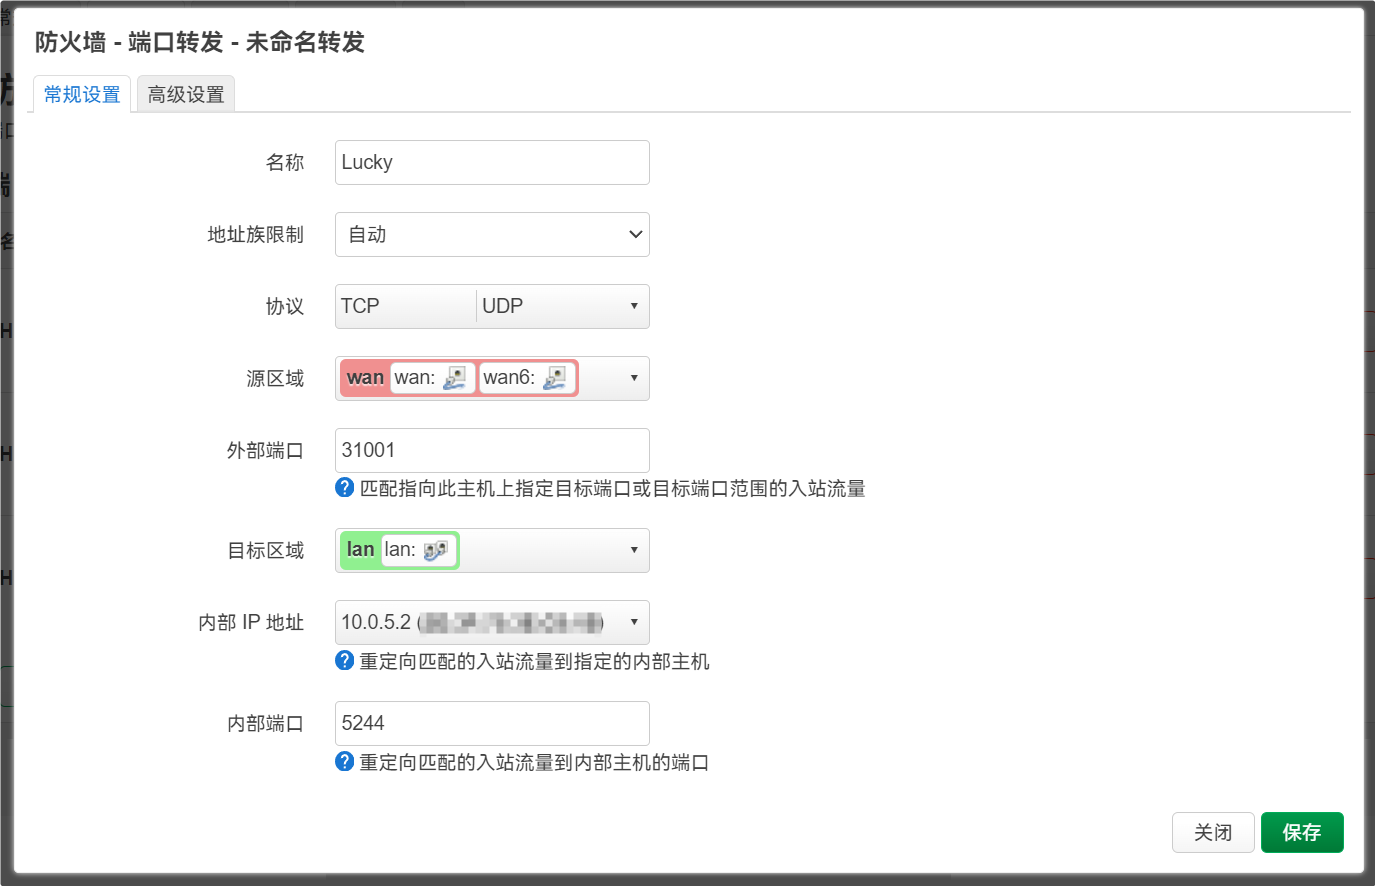Click help icon beside internal IP address hint
Screen dimensions: 1375x886
pyautogui.click(x=344, y=662)
